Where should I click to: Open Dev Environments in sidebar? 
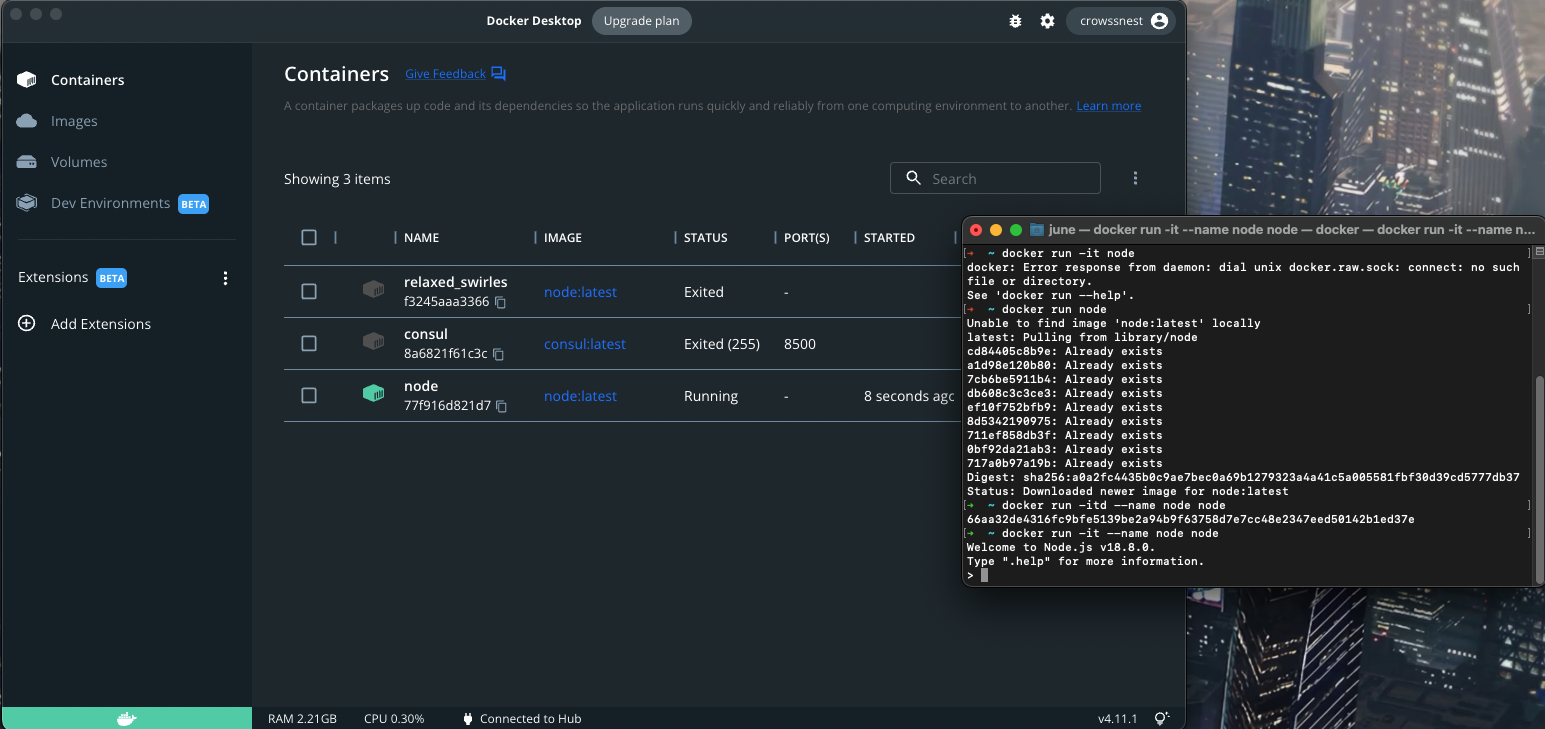tap(110, 203)
